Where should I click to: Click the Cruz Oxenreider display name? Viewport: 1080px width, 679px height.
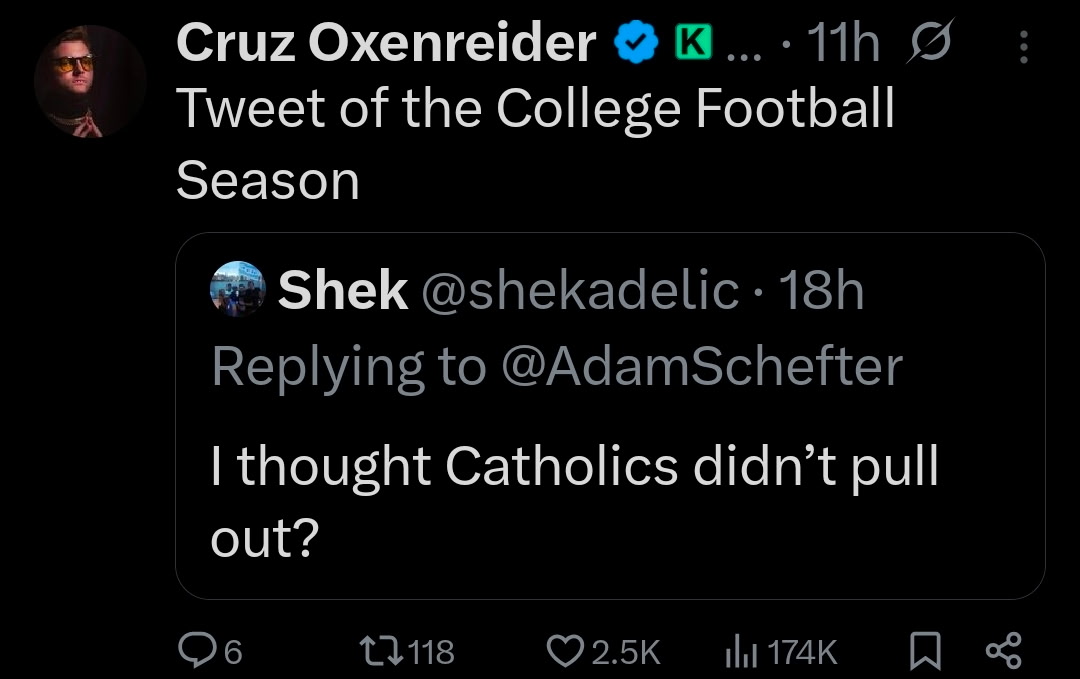(x=386, y=44)
